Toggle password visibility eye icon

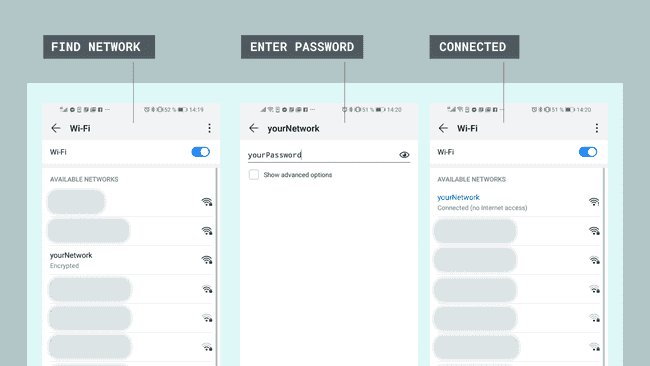tap(404, 155)
